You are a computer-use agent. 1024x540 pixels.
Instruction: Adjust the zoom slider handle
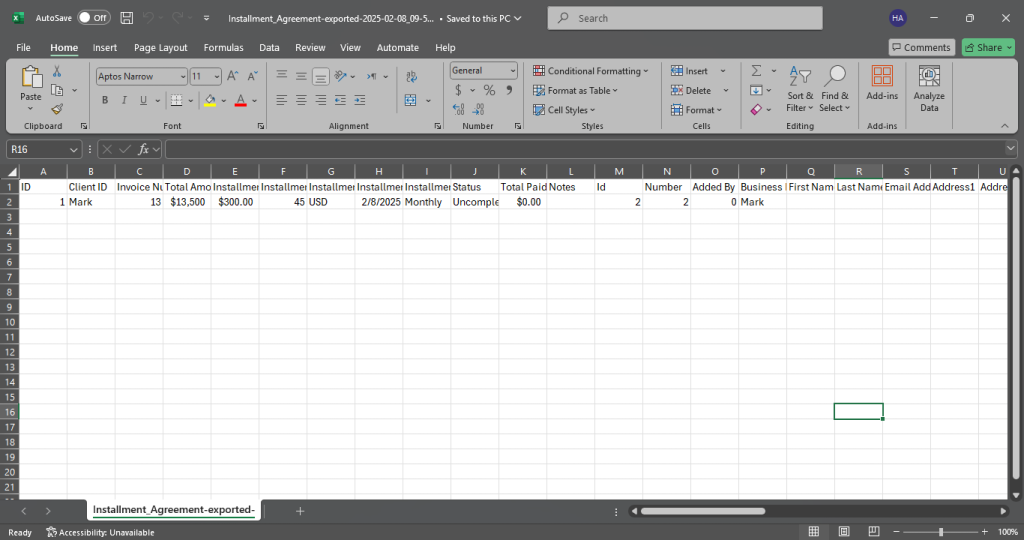coord(941,532)
